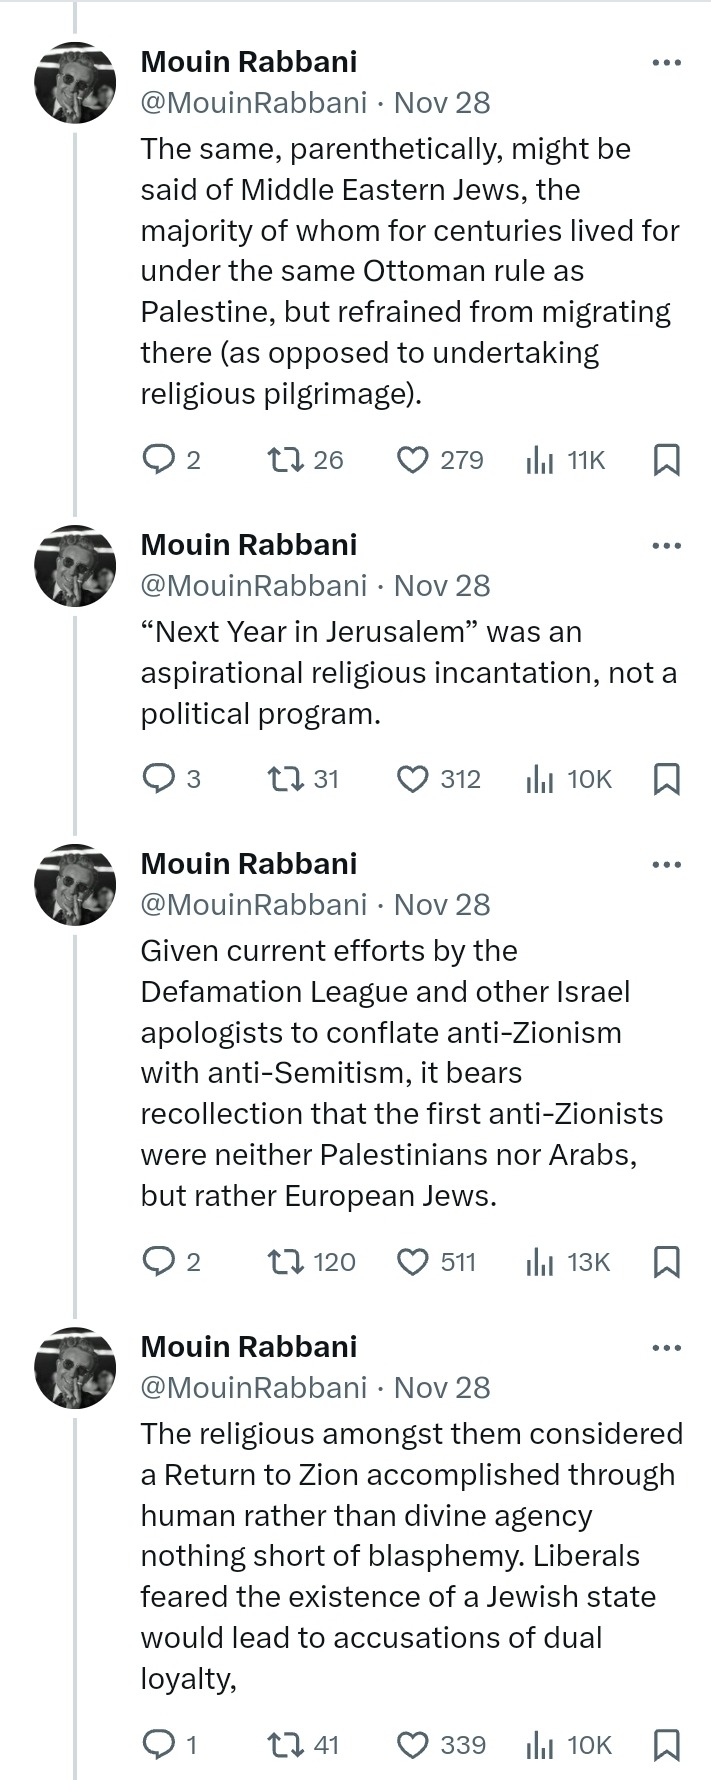Bookmark the anti-Zionism Defamation League tweet

coord(666,1261)
